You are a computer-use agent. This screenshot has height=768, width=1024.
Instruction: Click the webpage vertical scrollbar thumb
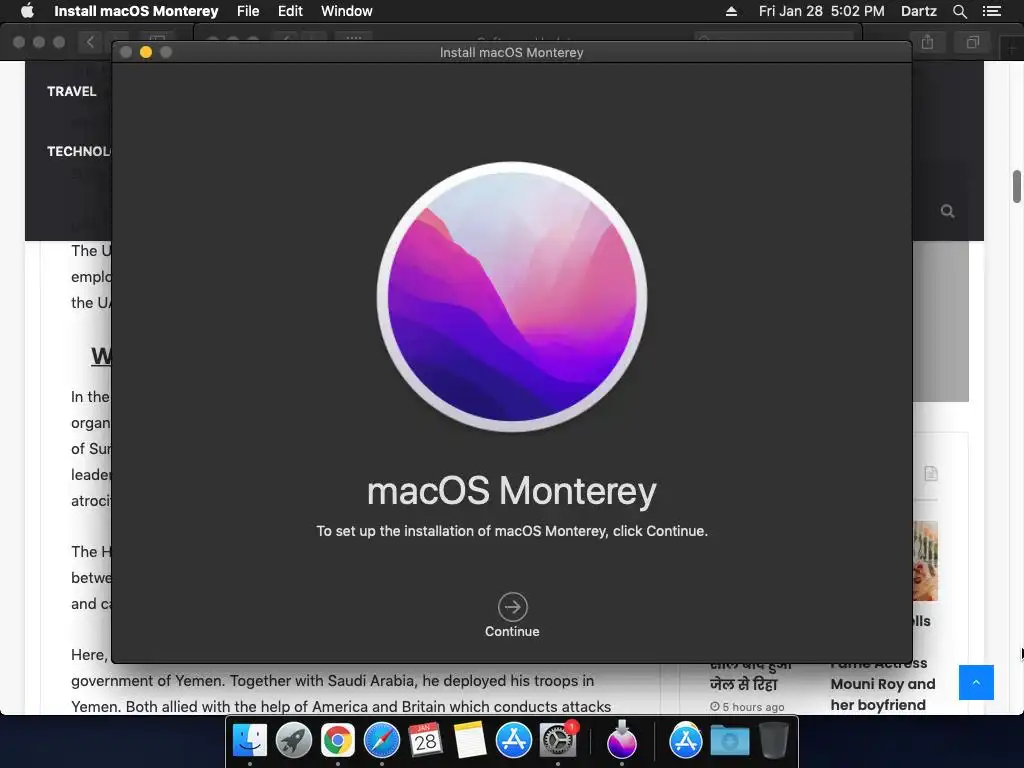tap(1017, 187)
